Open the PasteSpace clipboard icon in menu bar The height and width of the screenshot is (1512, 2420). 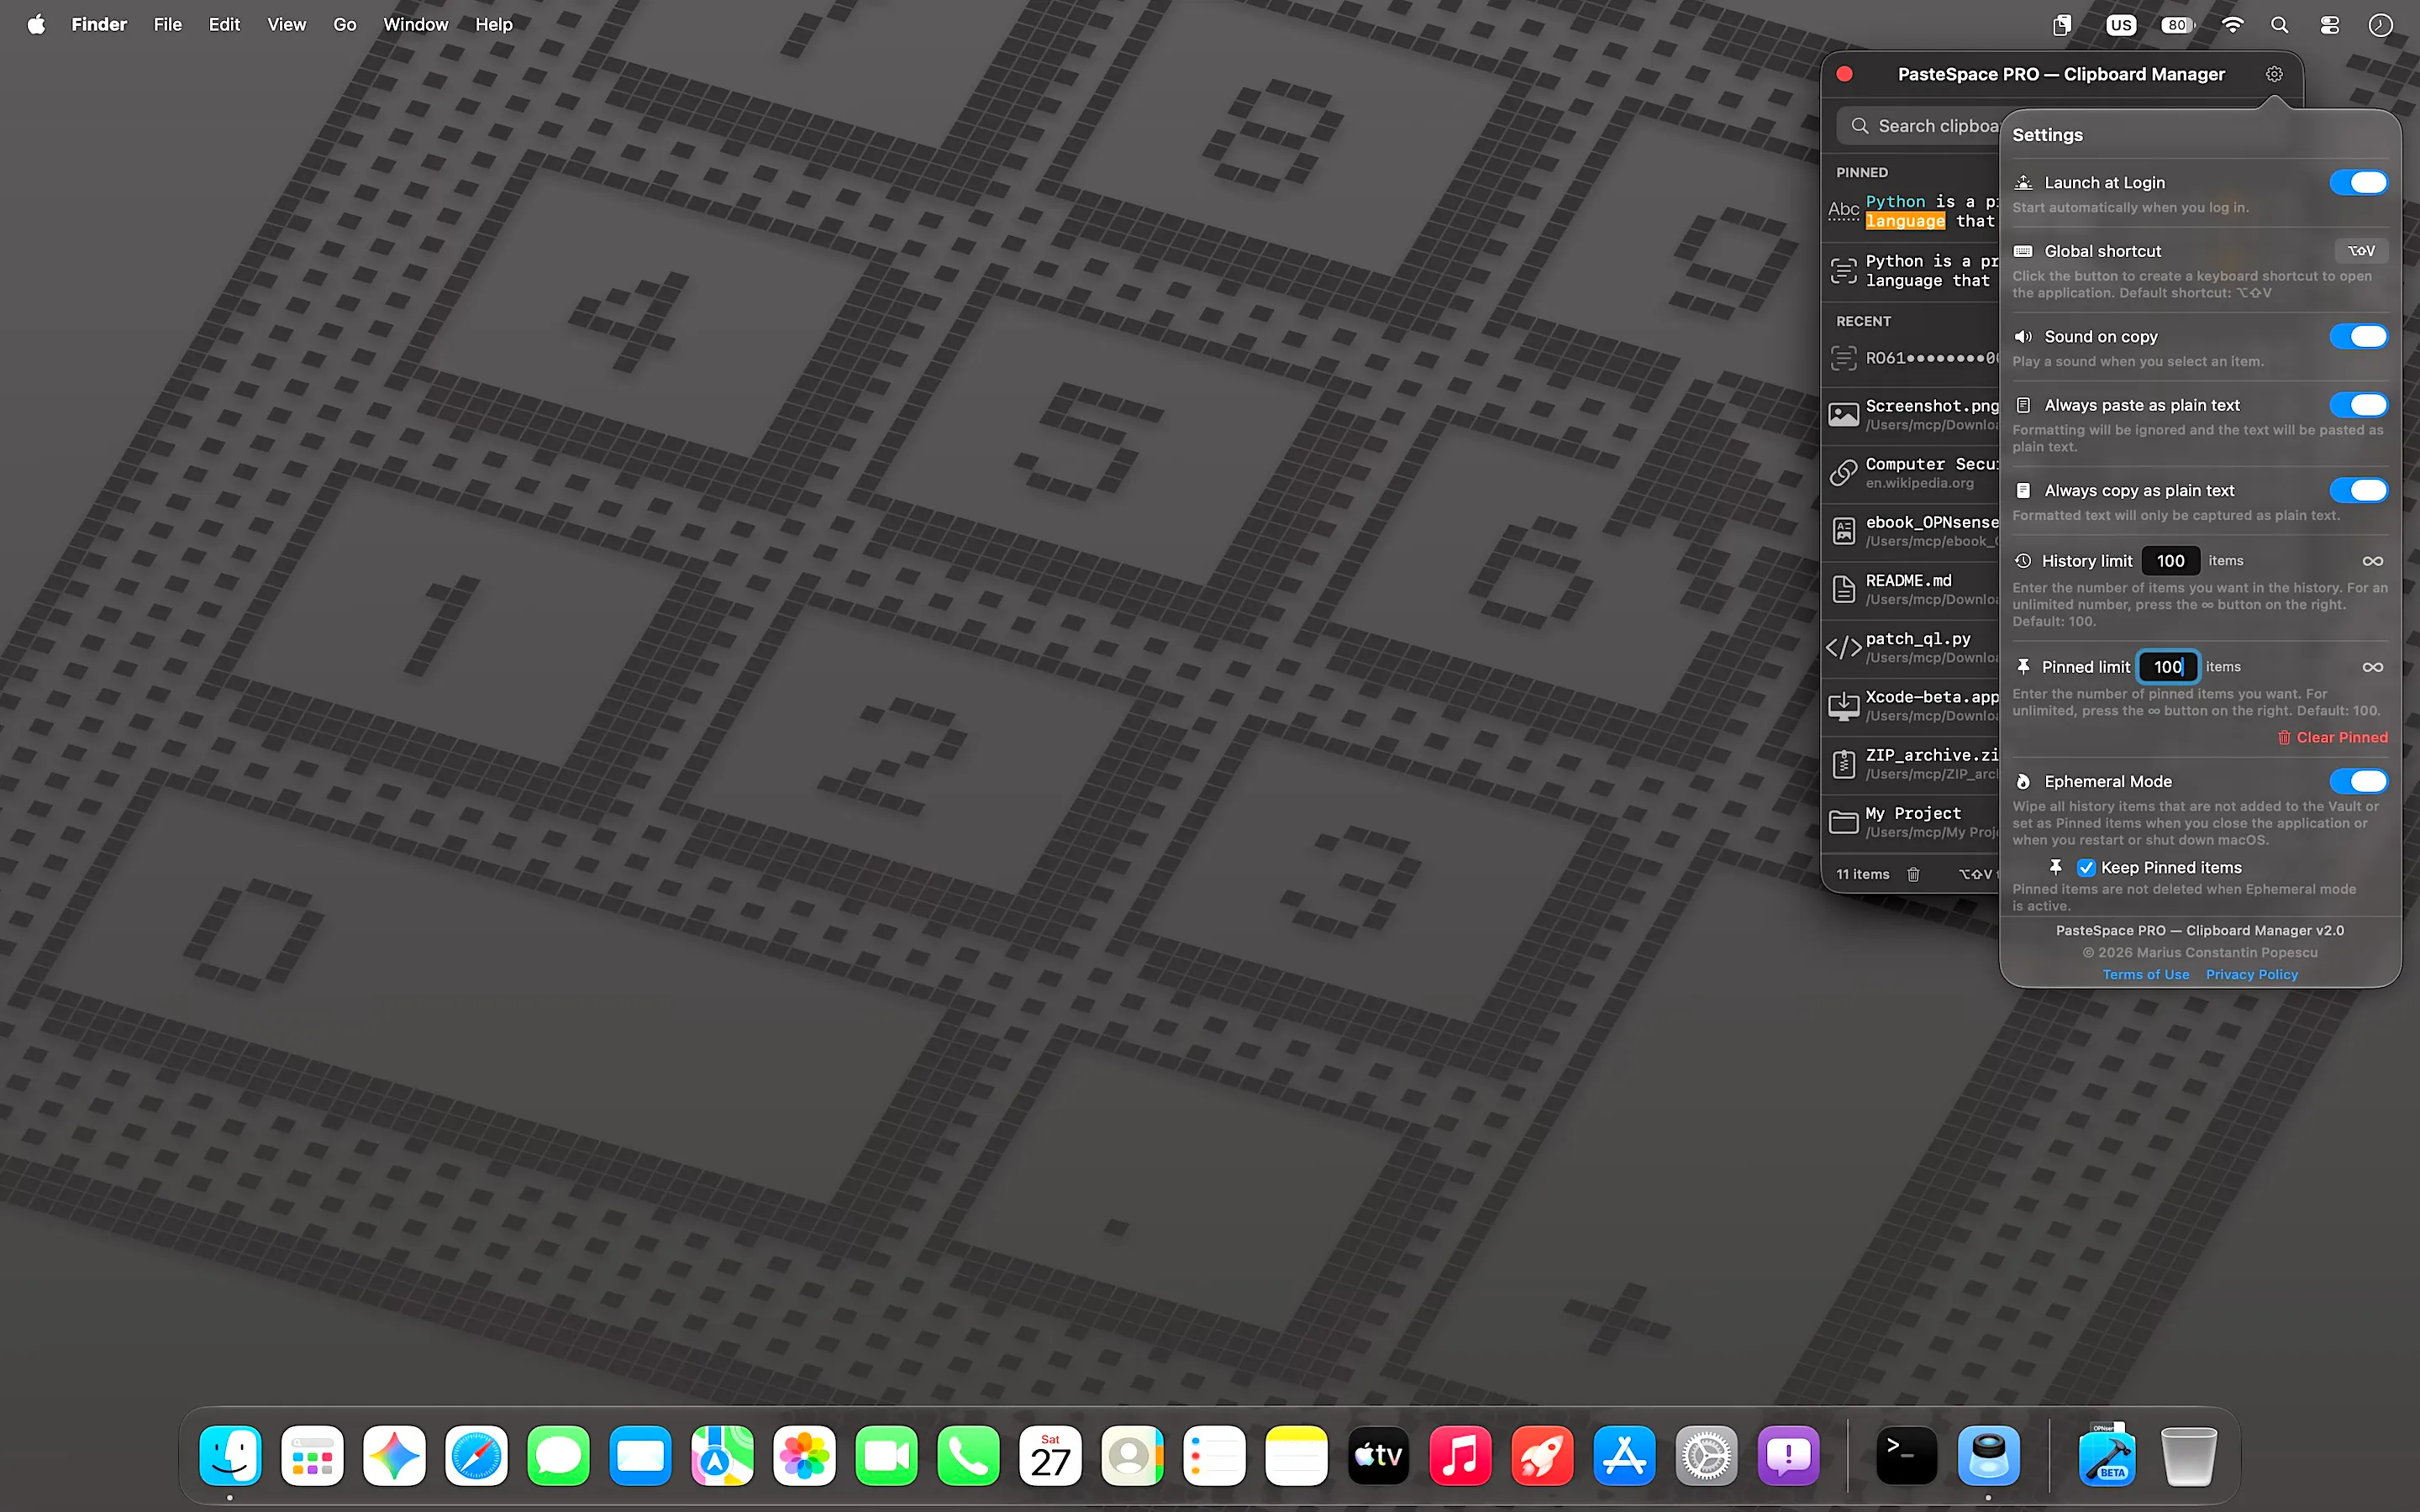pyautogui.click(x=2061, y=25)
